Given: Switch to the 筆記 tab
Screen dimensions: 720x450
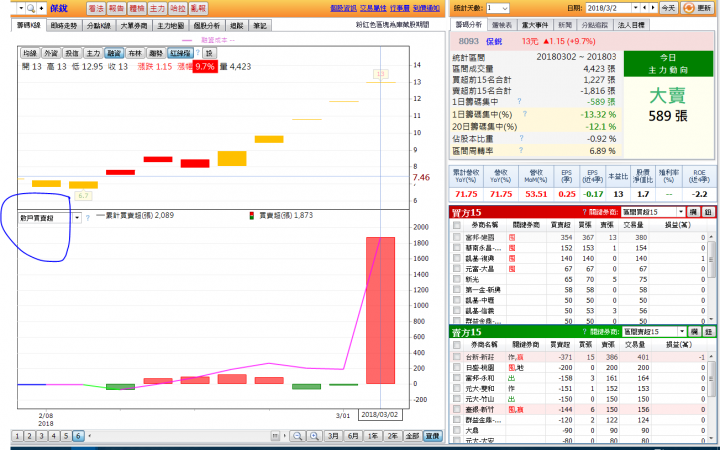Looking at the screenshot, I should (260, 26).
